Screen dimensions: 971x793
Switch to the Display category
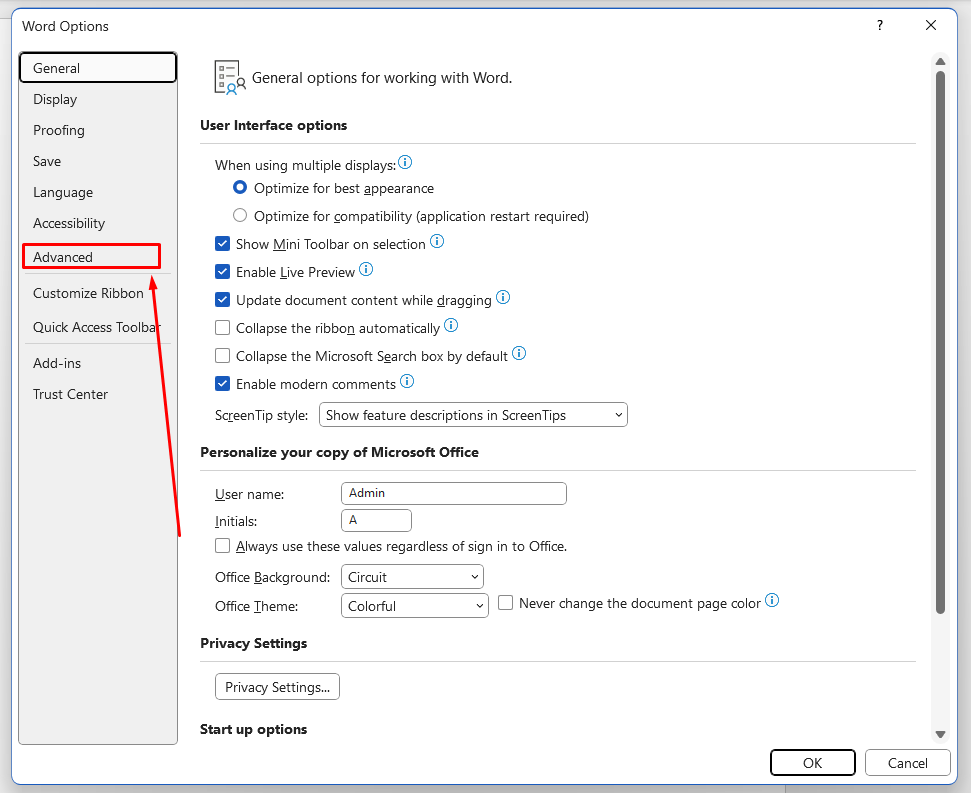pyautogui.click(x=98, y=99)
